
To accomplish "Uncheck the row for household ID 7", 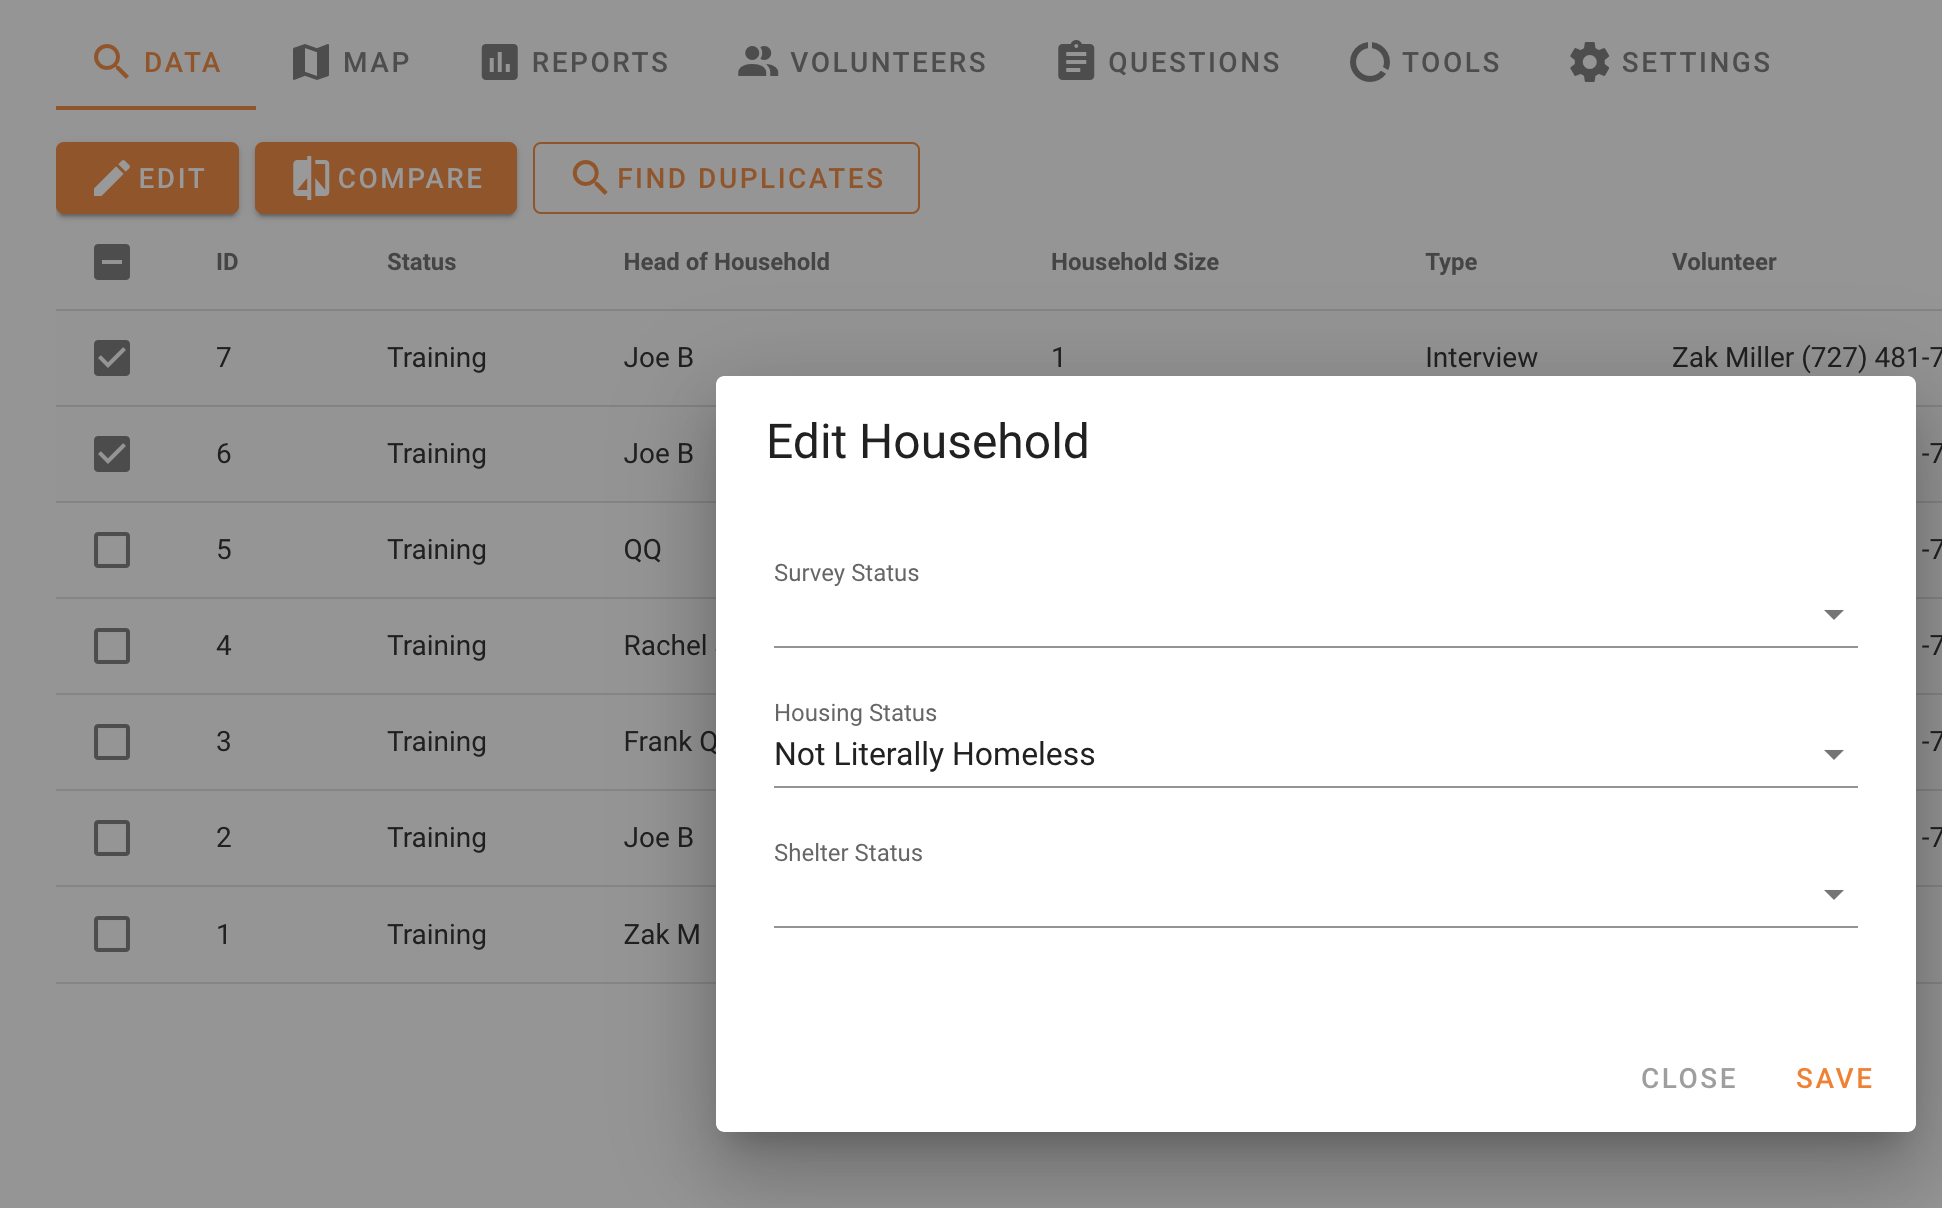I will [111, 357].
